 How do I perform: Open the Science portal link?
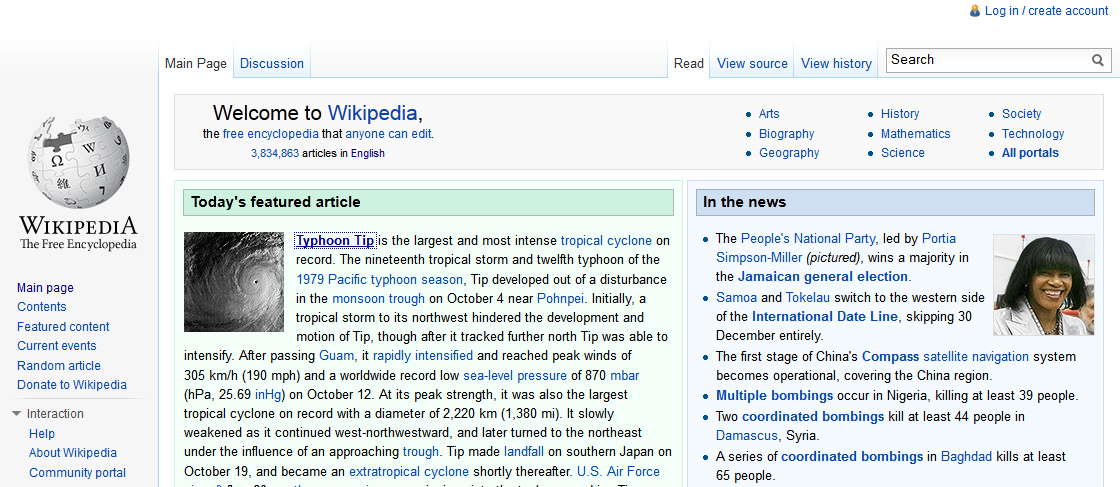tap(903, 153)
